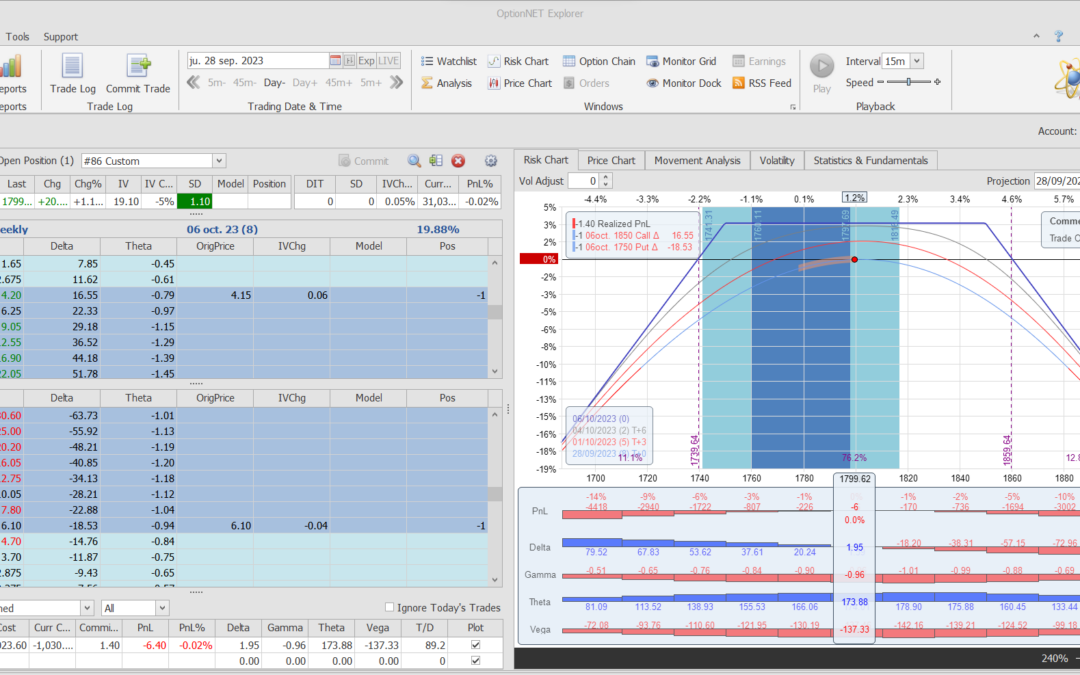Click the red delete position icon
Image resolution: width=1080 pixels, height=675 pixels.
(x=458, y=161)
